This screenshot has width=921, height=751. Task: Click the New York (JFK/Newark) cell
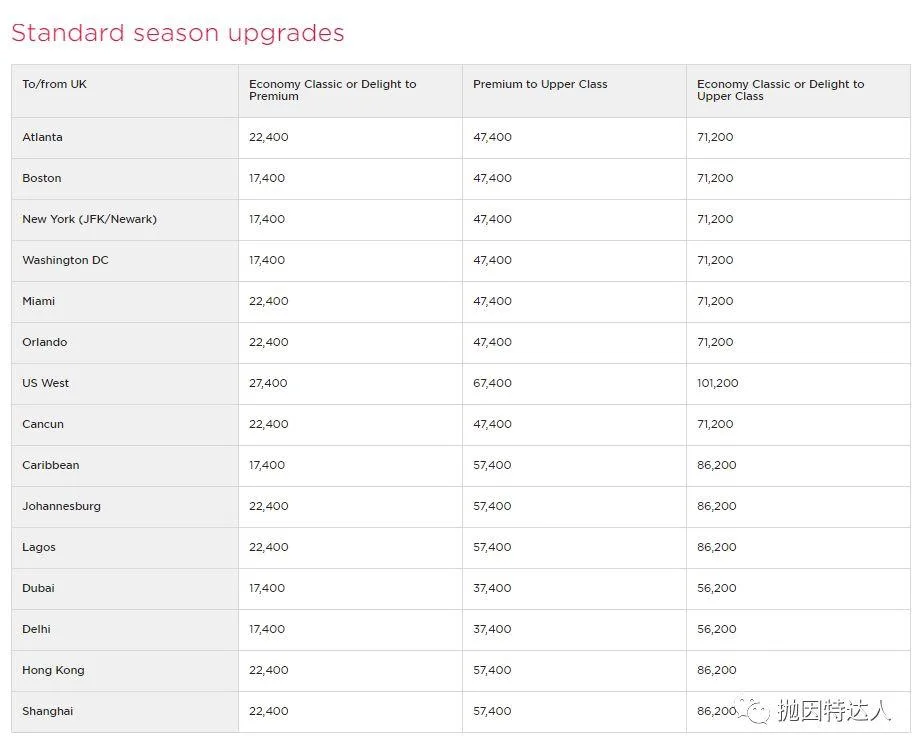coord(90,219)
